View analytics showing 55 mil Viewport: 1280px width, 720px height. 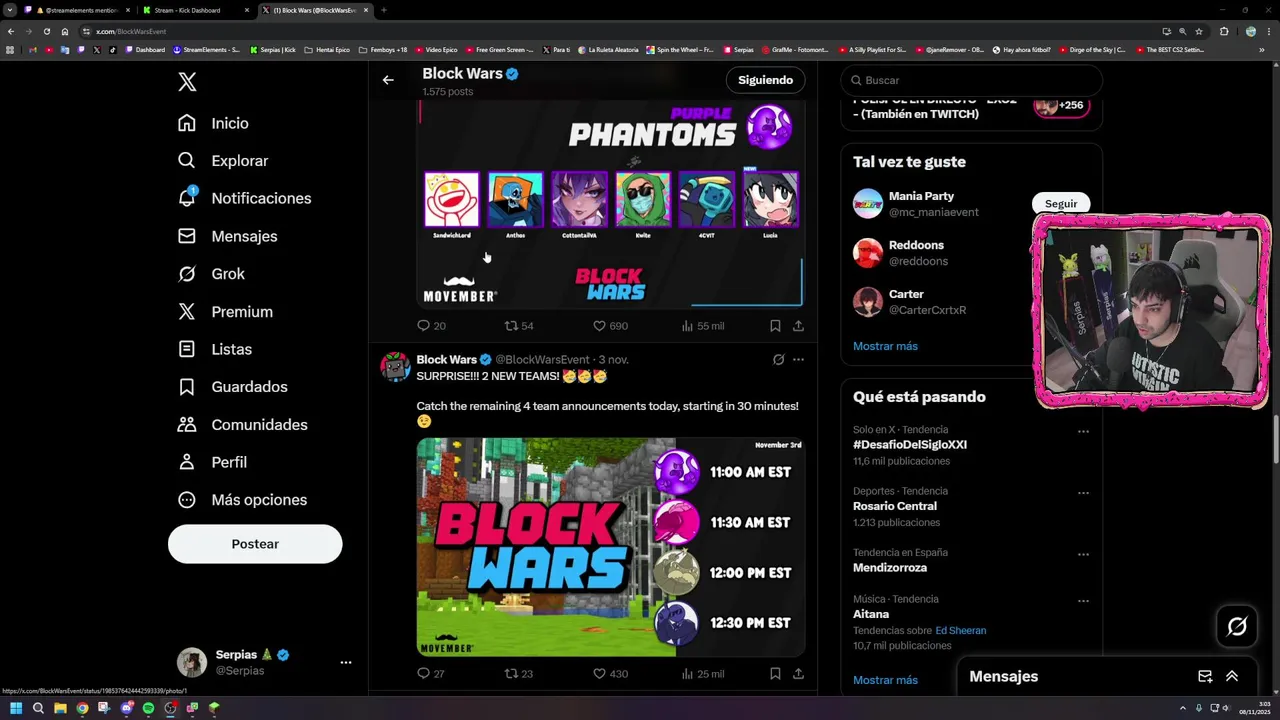pyautogui.click(x=702, y=326)
